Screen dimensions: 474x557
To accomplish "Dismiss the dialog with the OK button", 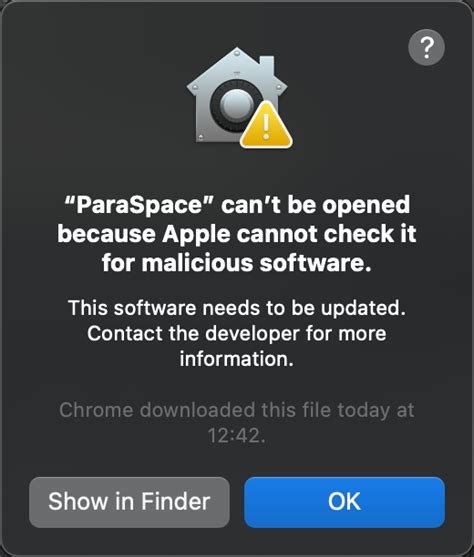I will tap(344, 502).
